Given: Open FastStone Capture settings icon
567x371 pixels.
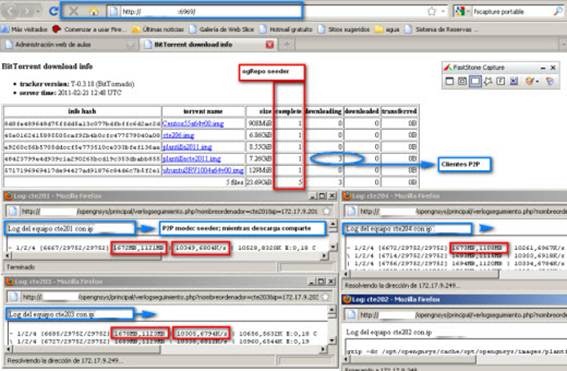Looking at the screenshot, I should point(550,81).
